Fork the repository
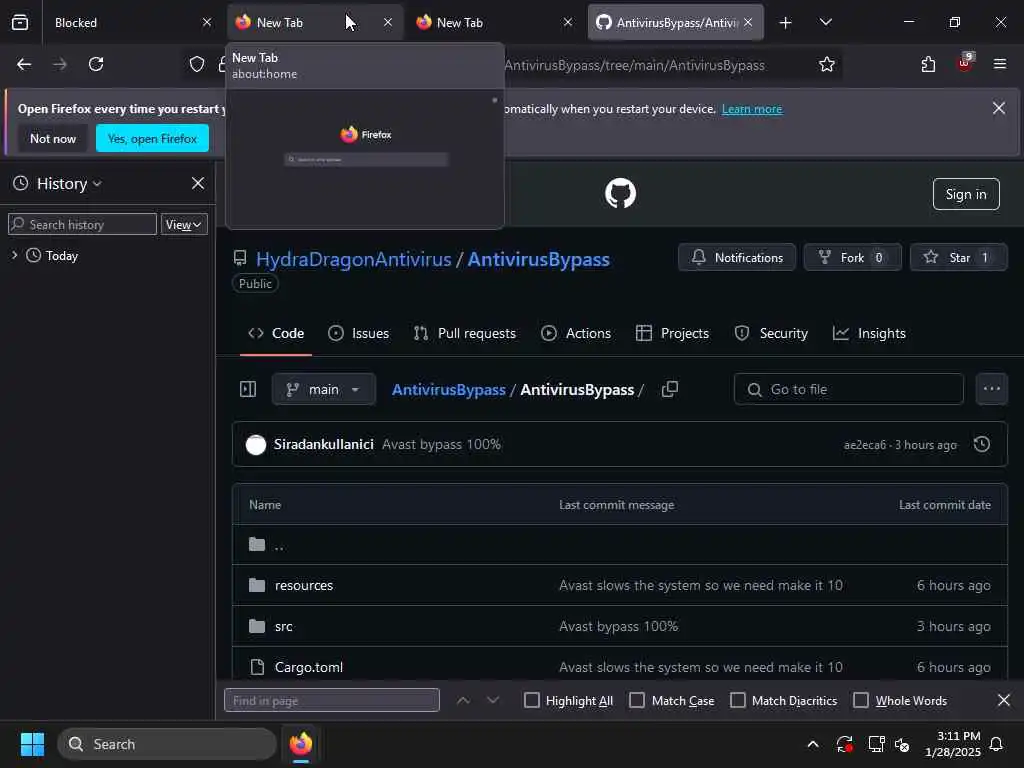This screenshot has width=1024, height=768. coord(852,257)
